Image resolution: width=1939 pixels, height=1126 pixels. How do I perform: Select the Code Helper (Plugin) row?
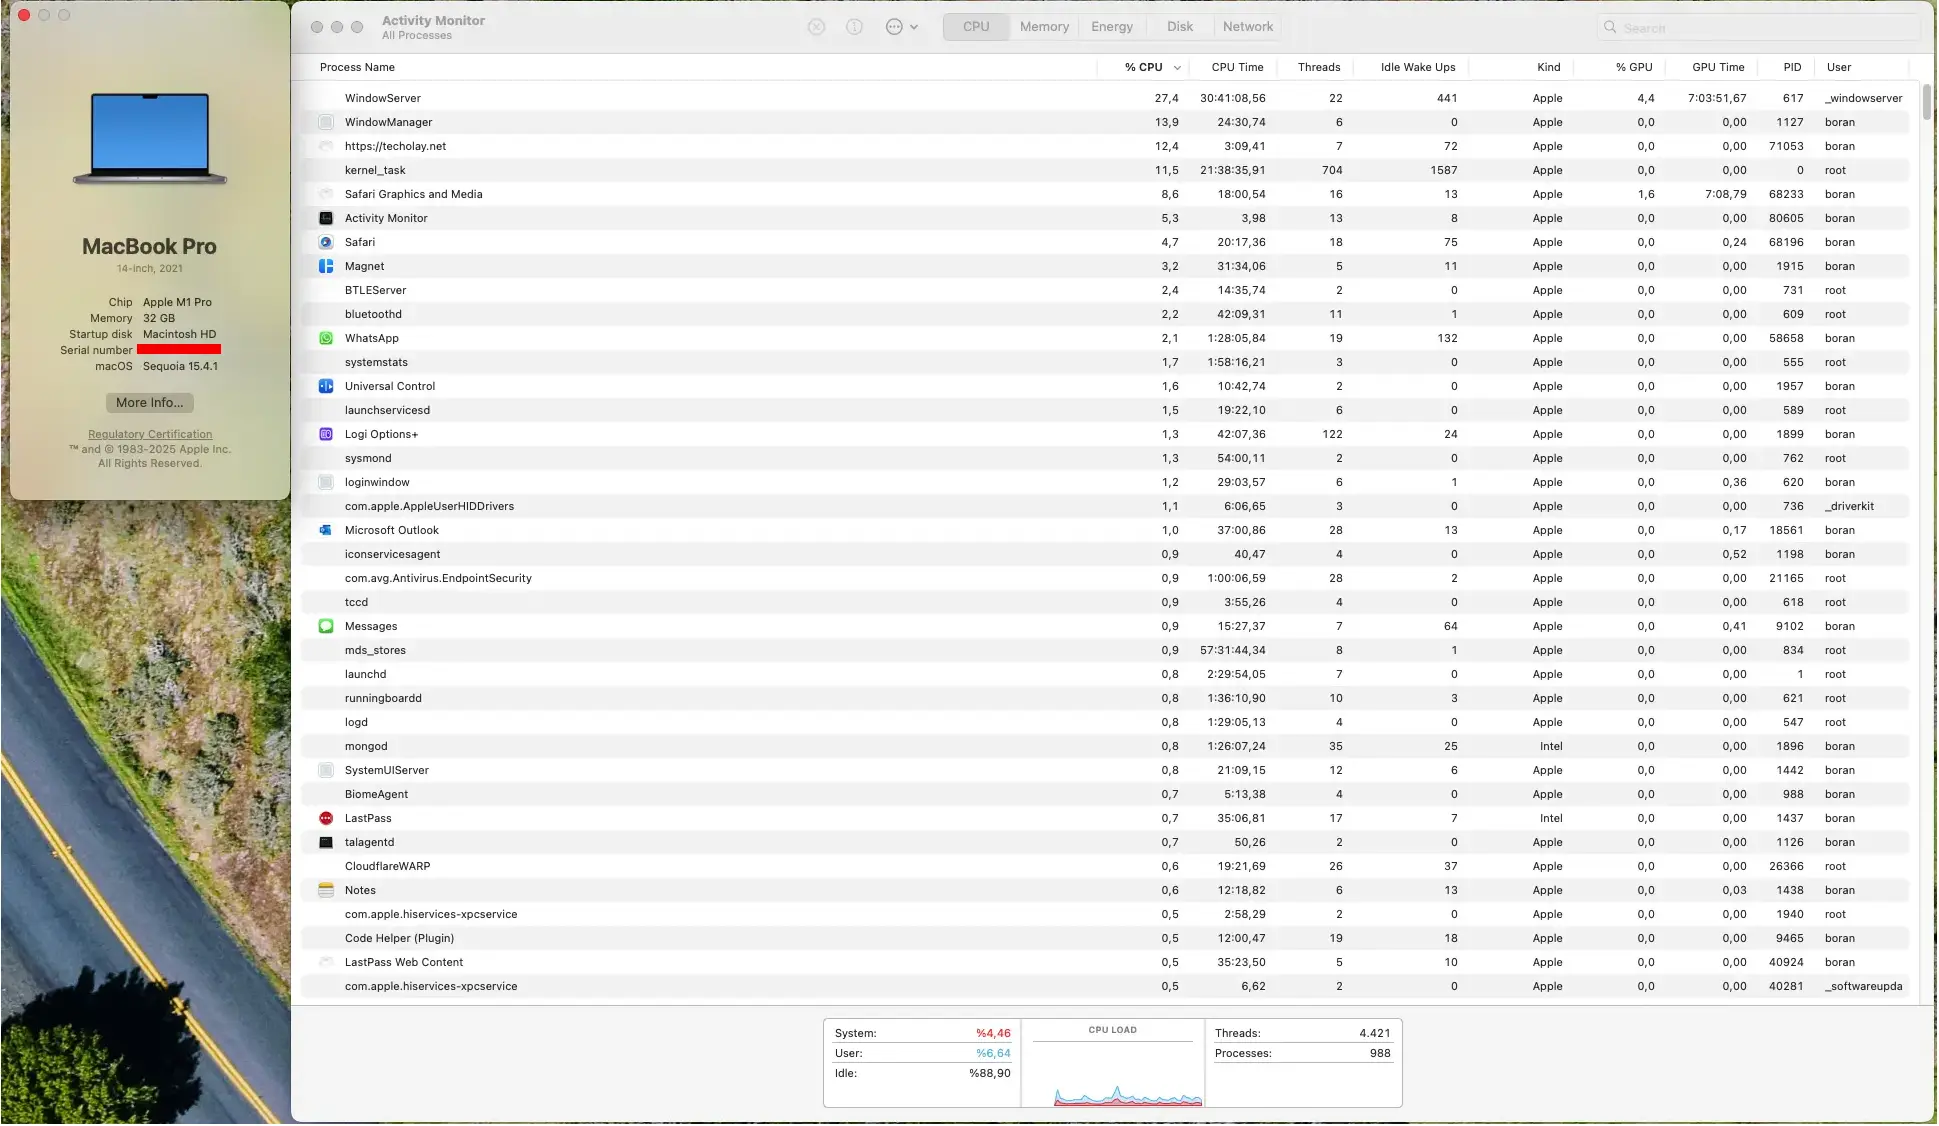coord(1106,938)
